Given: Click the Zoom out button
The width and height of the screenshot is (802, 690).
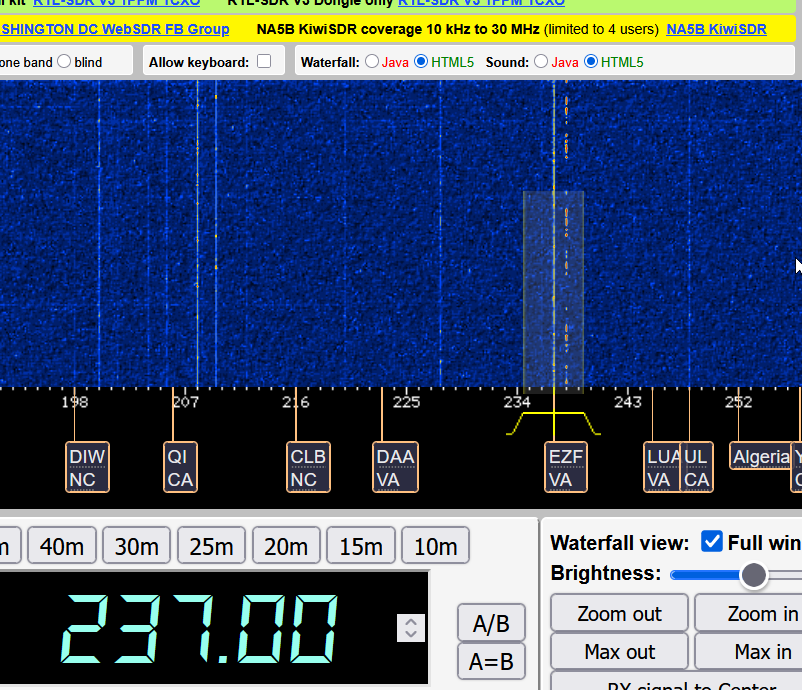Looking at the screenshot, I should pyautogui.click(x=619, y=613).
